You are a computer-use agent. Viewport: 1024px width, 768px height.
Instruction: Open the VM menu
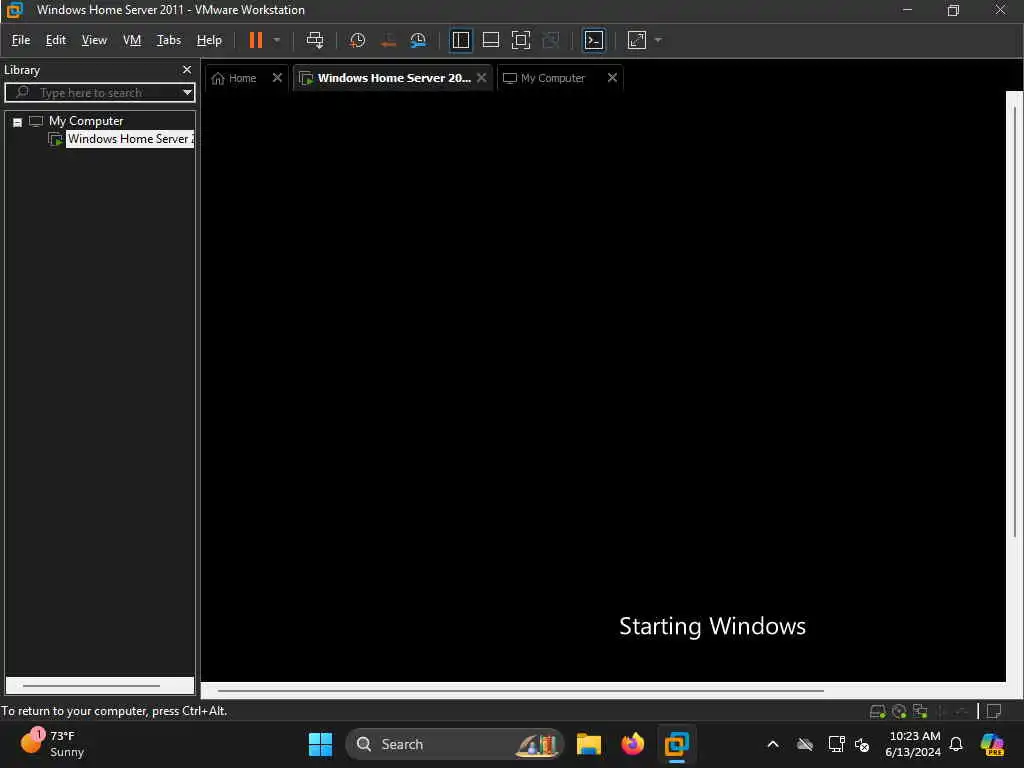pyautogui.click(x=132, y=40)
